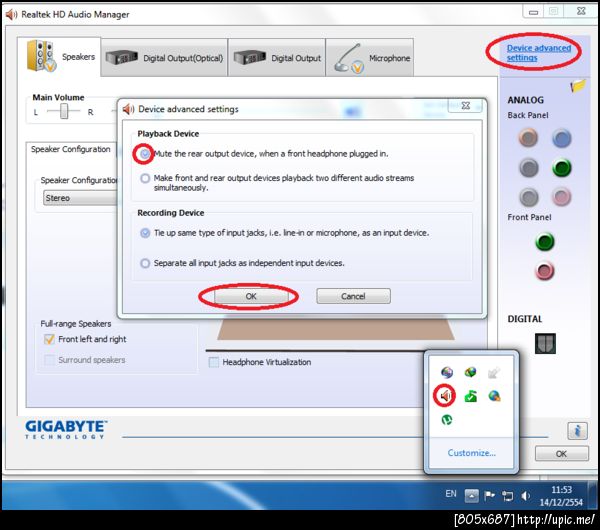Click Customize link in tray popup
Viewport: 600px width, 530px height.
(x=471, y=453)
